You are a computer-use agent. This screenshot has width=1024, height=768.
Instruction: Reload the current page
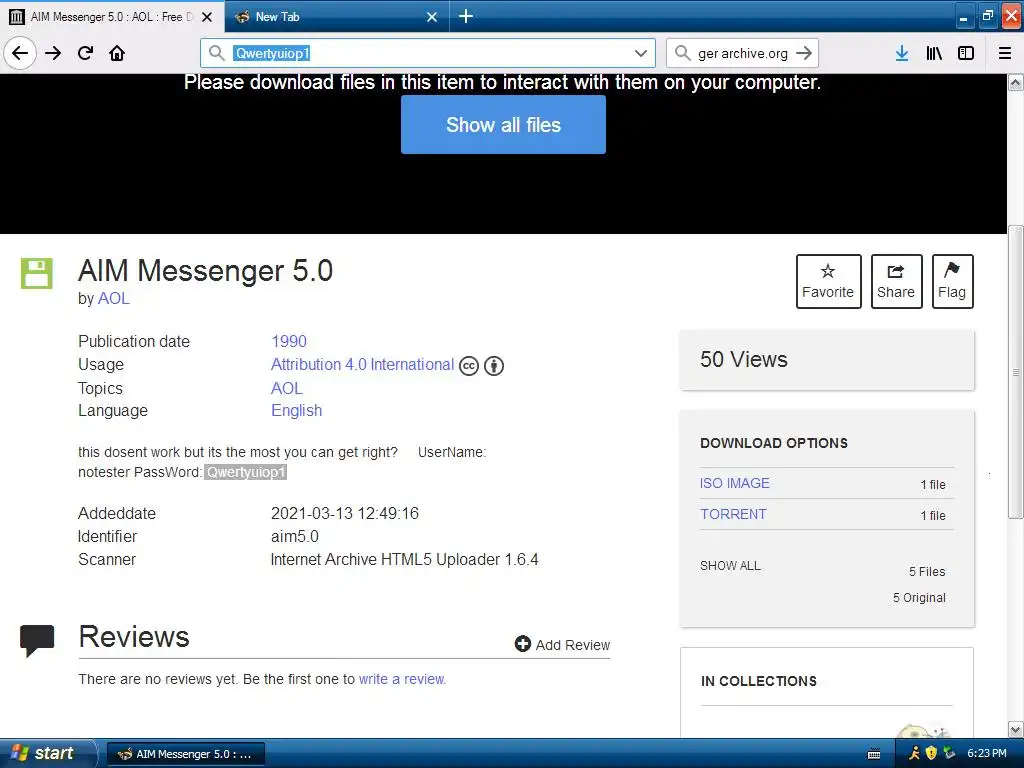[86, 53]
